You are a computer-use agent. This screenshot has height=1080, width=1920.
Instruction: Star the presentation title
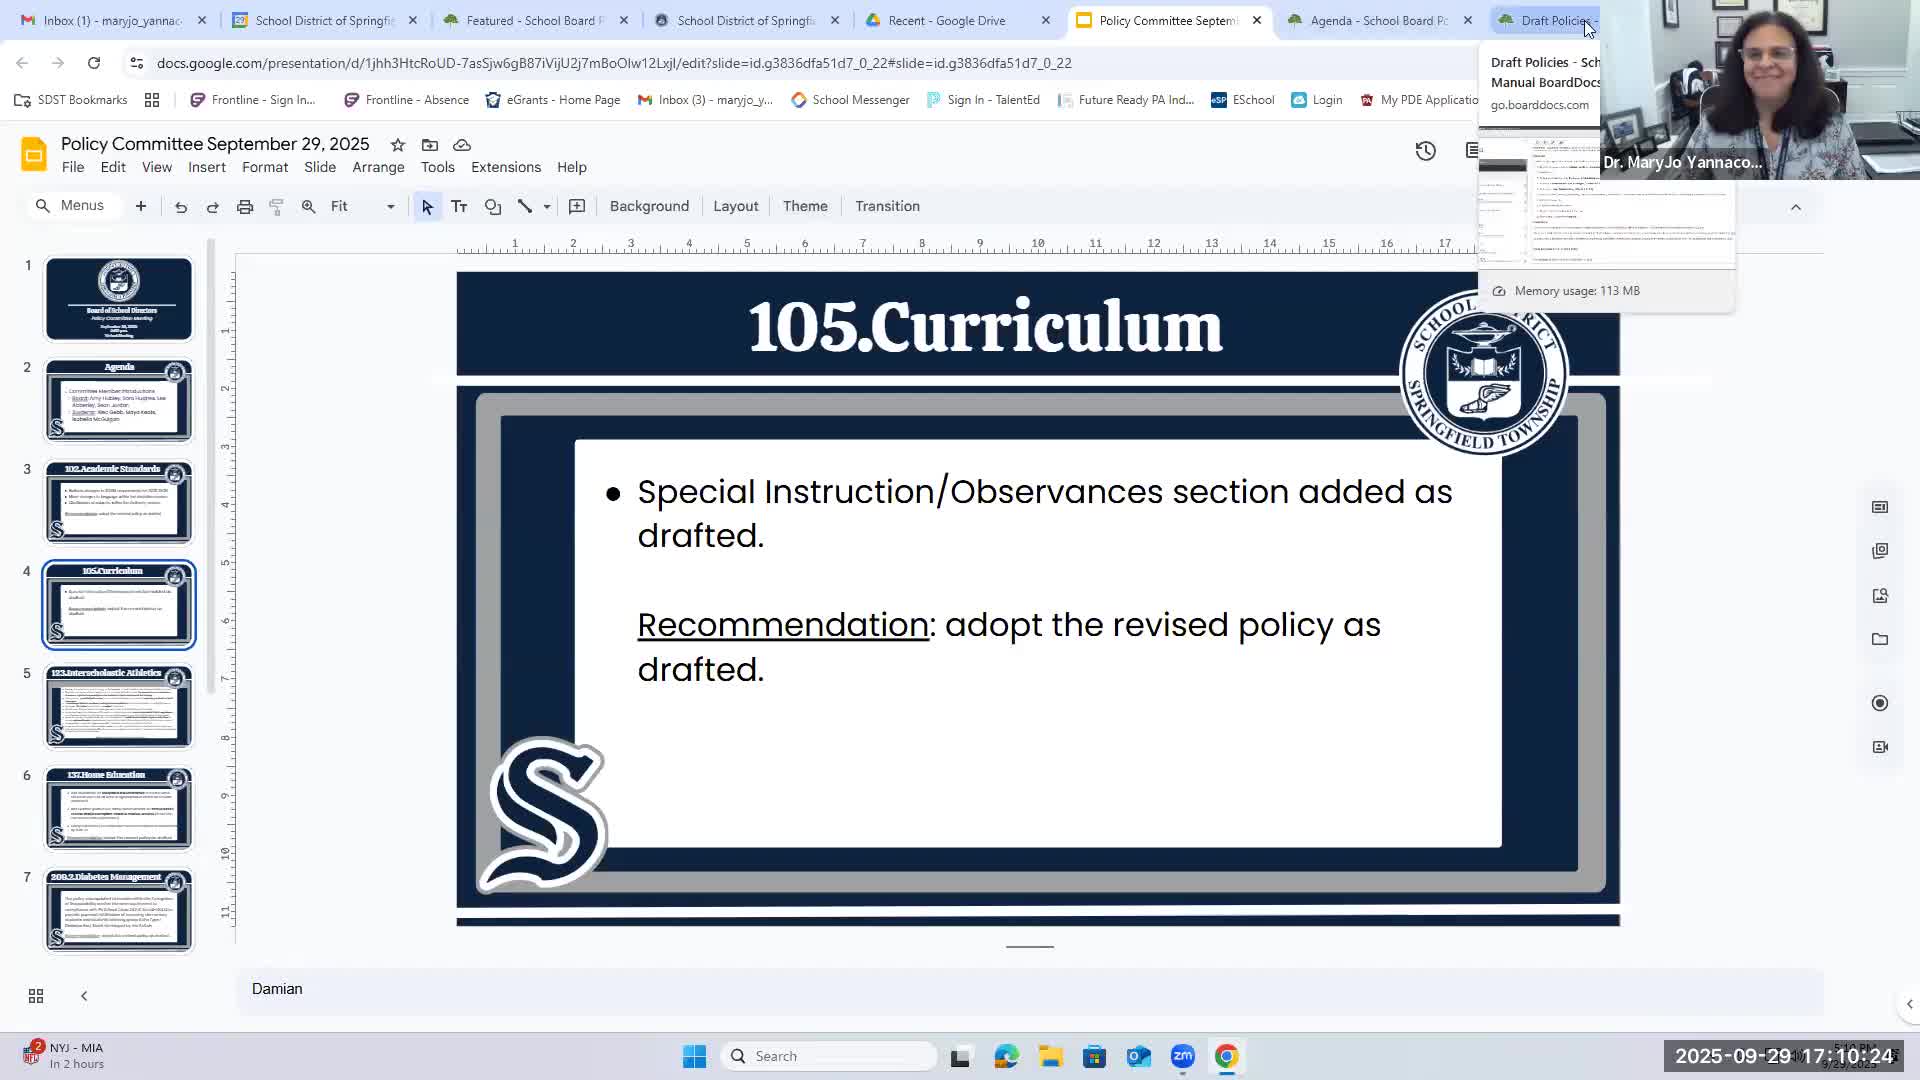[398, 145]
